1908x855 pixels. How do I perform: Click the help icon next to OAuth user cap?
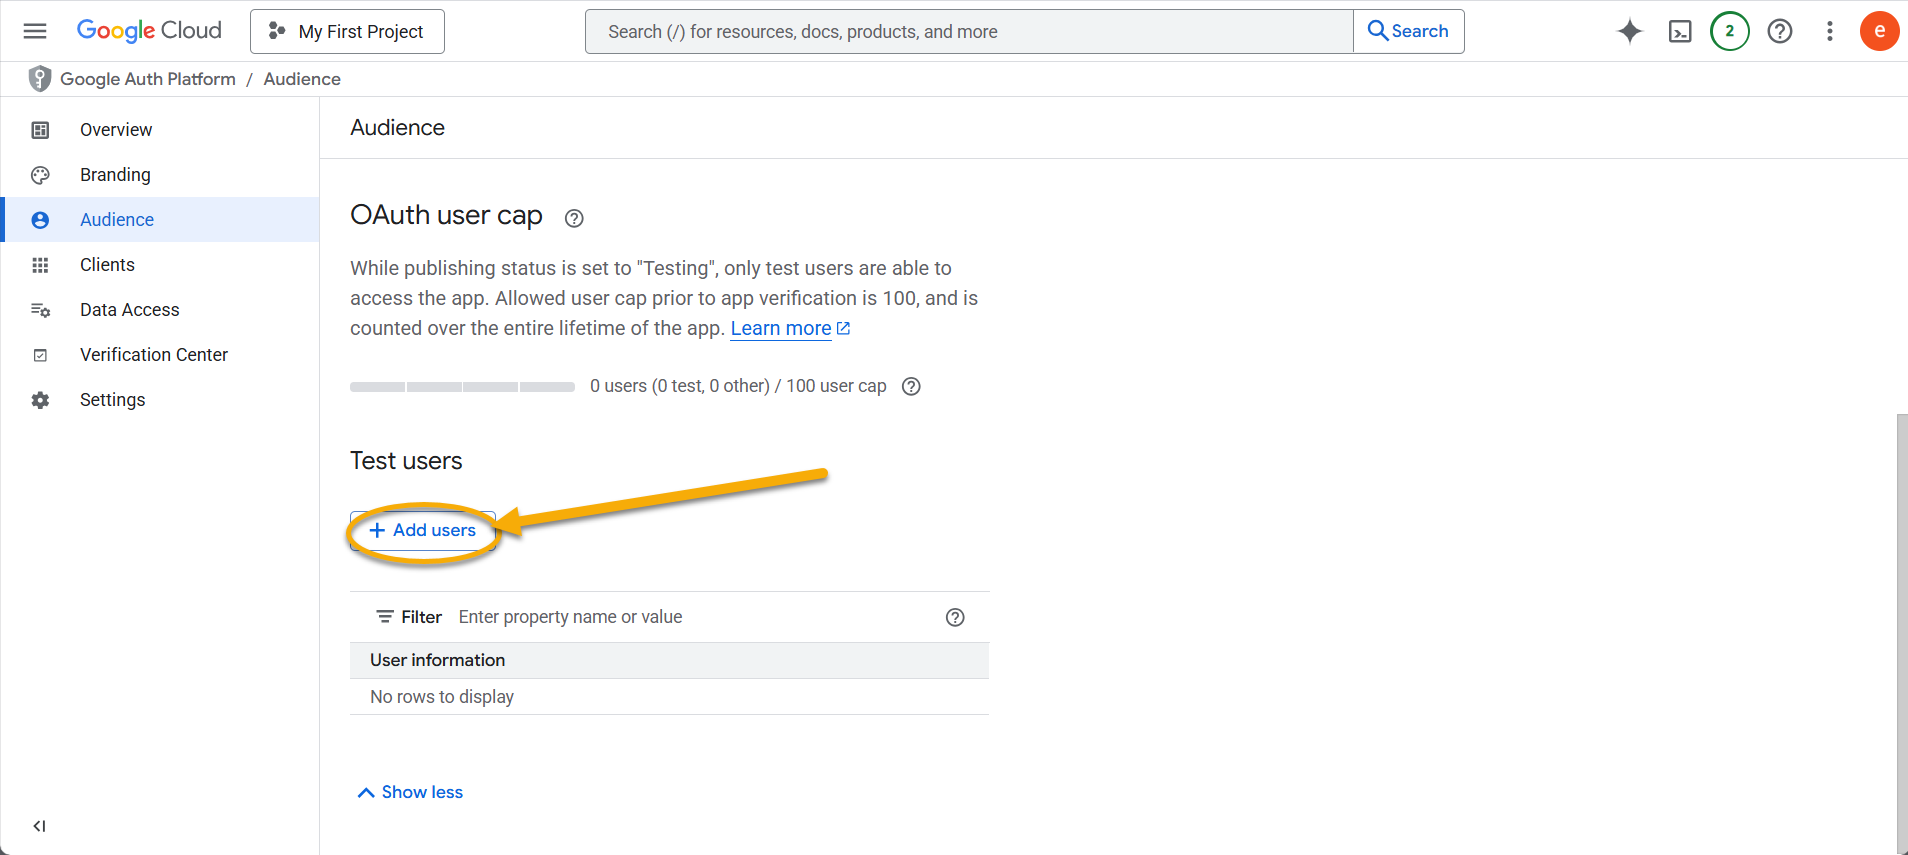[574, 218]
